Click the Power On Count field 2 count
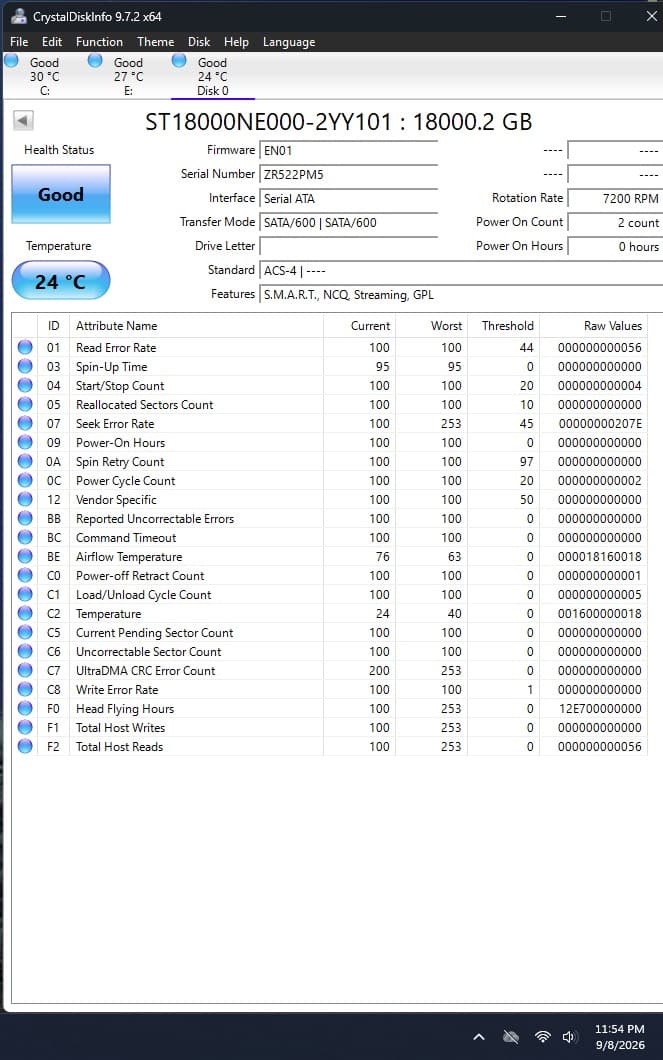 (x=615, y=222)
